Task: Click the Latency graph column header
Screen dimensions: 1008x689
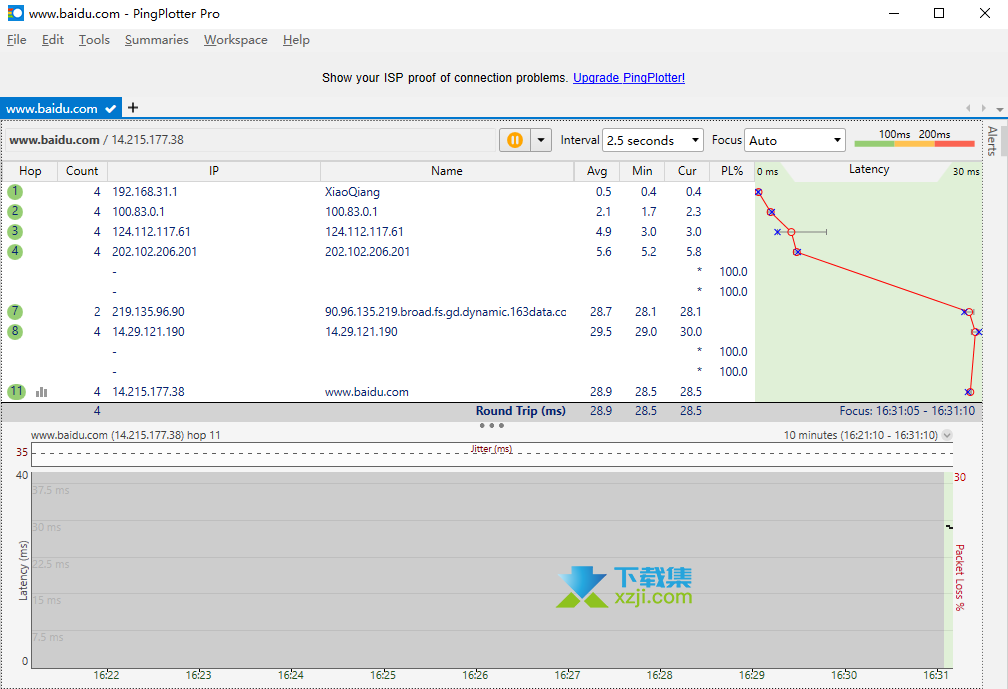Action: click(868, 170)
